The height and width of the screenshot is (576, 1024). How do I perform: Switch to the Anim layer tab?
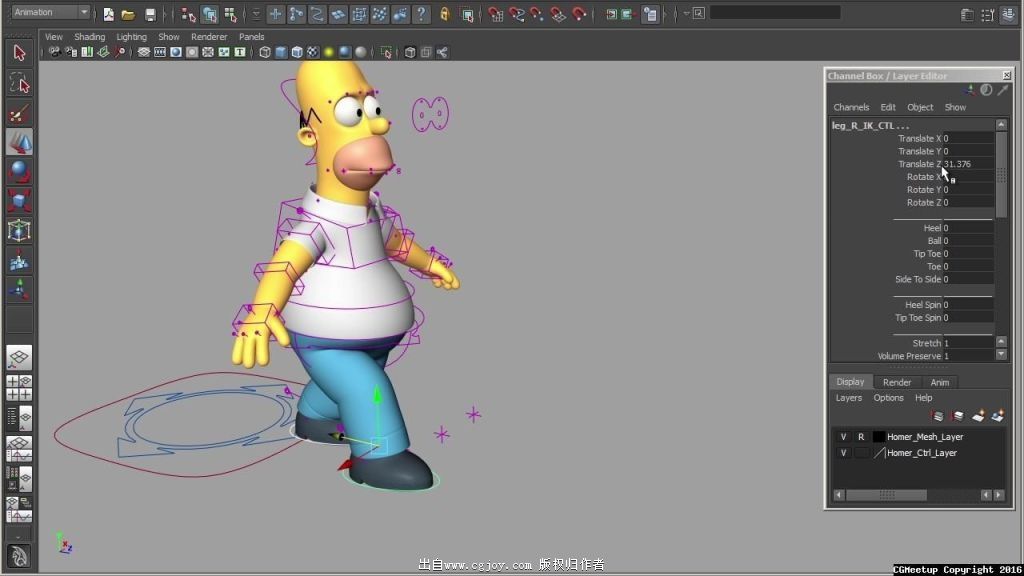(x=940, y=383)
